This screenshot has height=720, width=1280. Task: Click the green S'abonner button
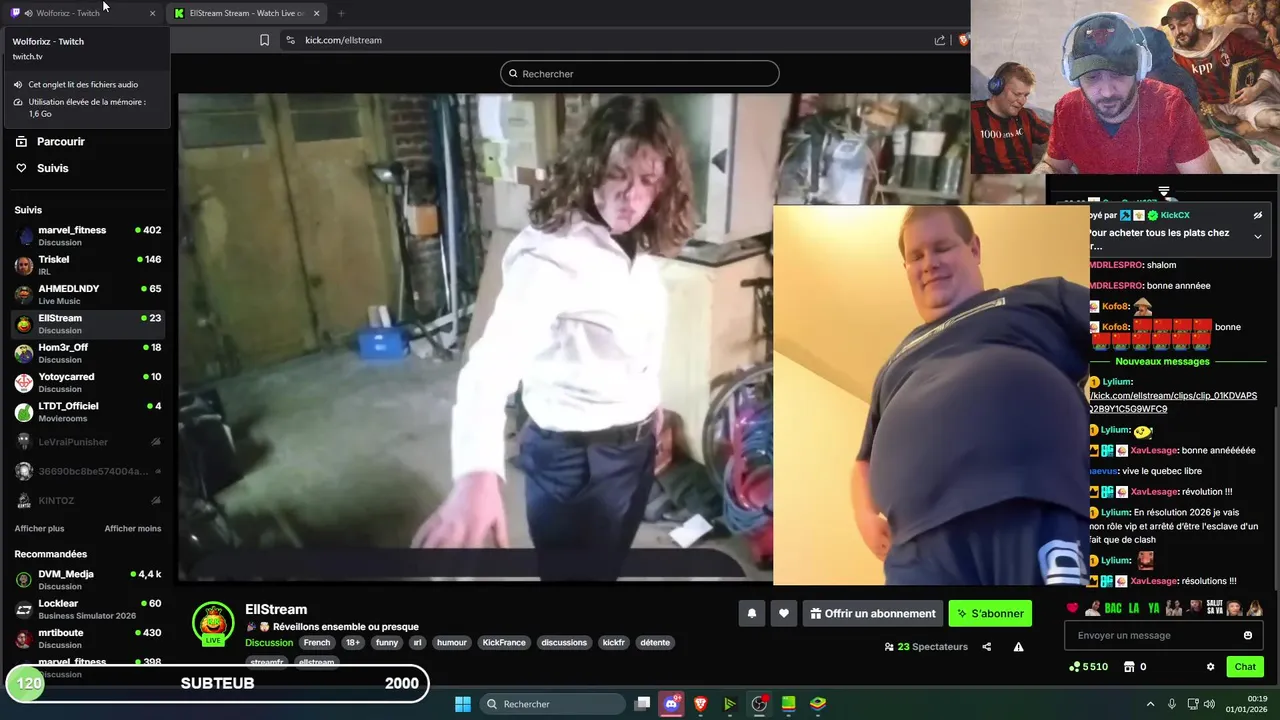[x=990, y=613]
